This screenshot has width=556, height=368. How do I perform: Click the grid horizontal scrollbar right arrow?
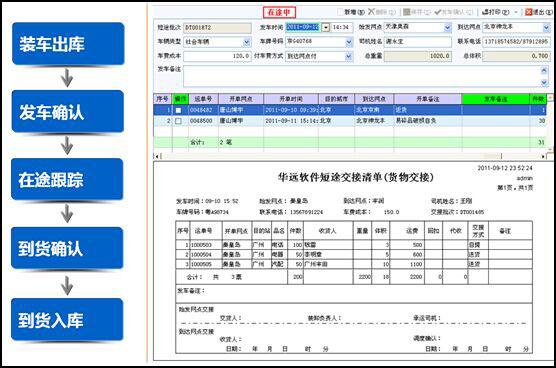543,156
